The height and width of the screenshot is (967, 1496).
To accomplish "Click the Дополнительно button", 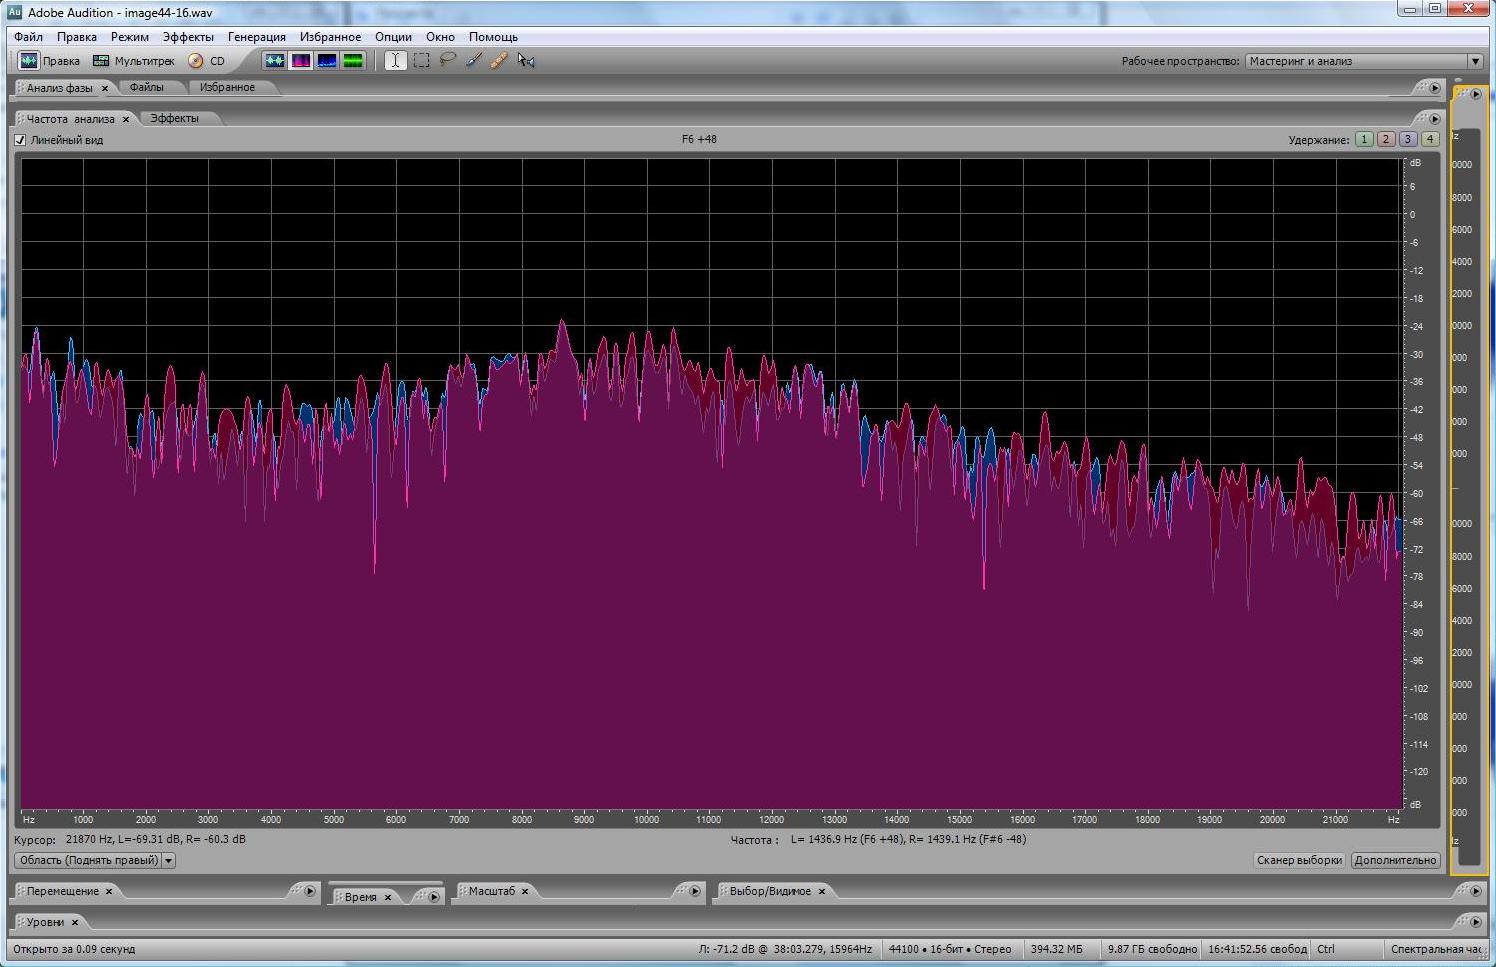I will [1395, 860].
